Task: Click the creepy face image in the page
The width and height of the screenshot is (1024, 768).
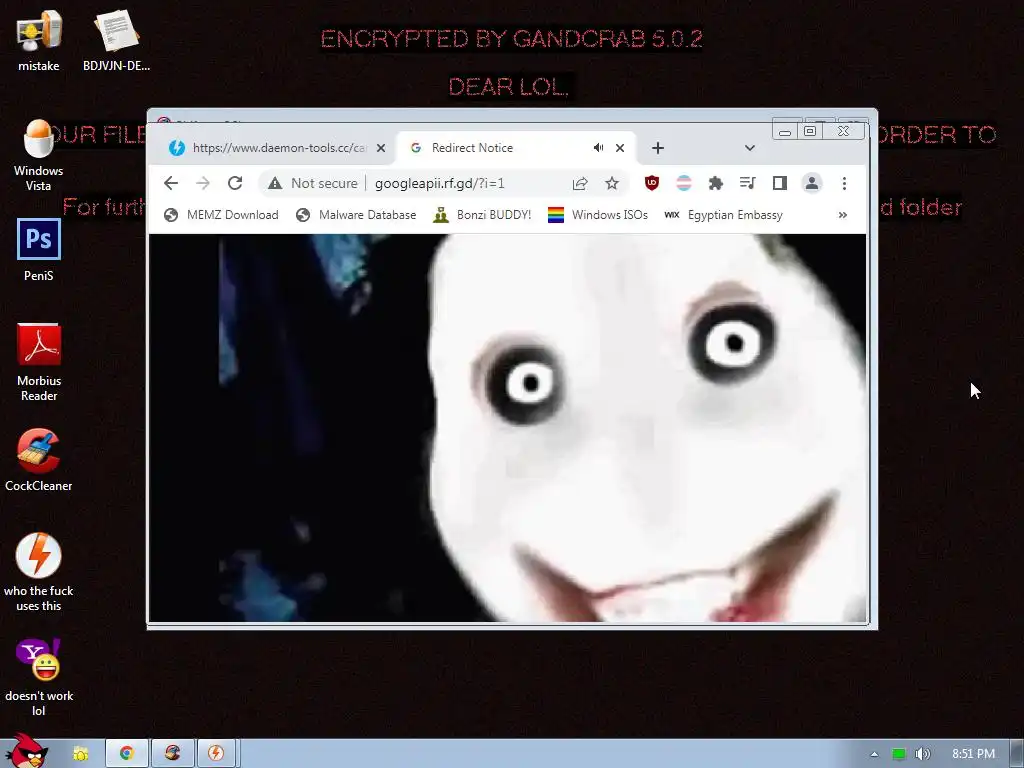Action: [507, 428]
